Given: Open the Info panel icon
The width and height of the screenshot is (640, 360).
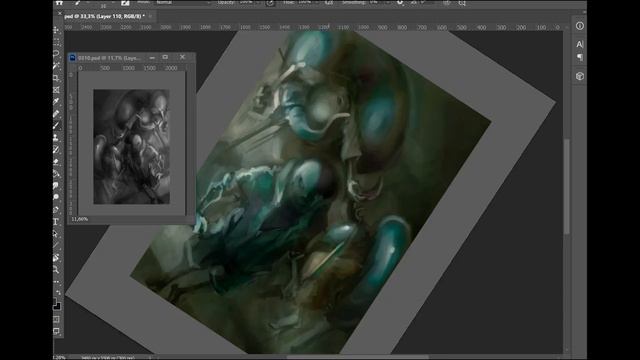Looking at the screenshot, I should coord(580,26).
